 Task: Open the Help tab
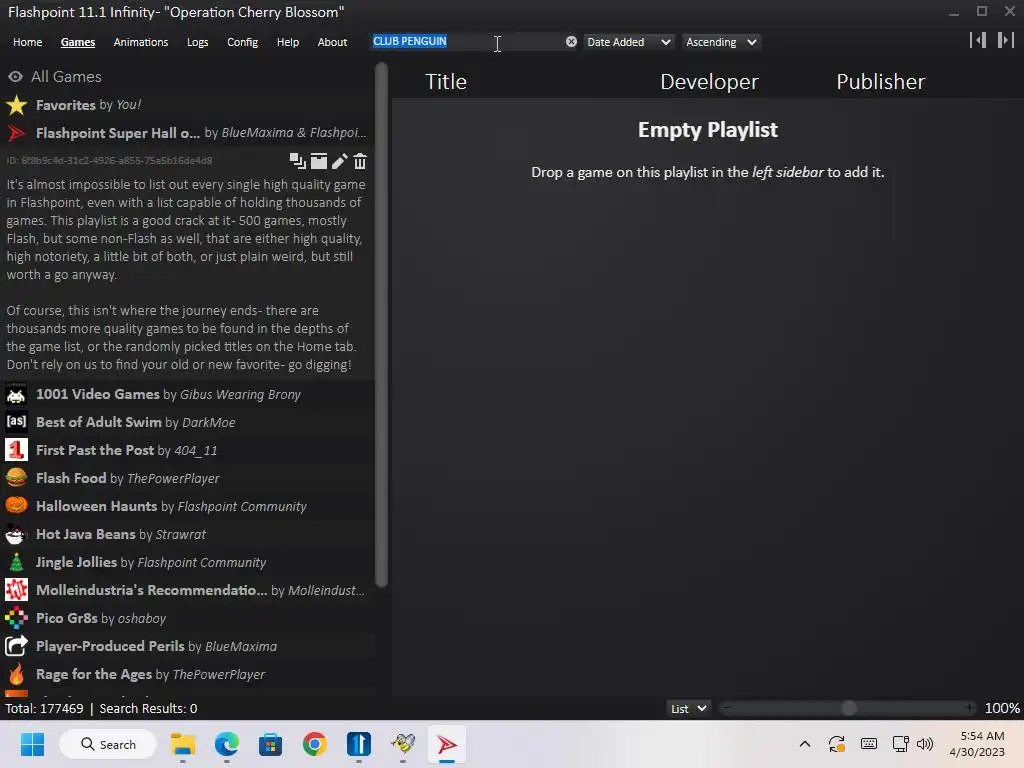click(x=287, y=42)
